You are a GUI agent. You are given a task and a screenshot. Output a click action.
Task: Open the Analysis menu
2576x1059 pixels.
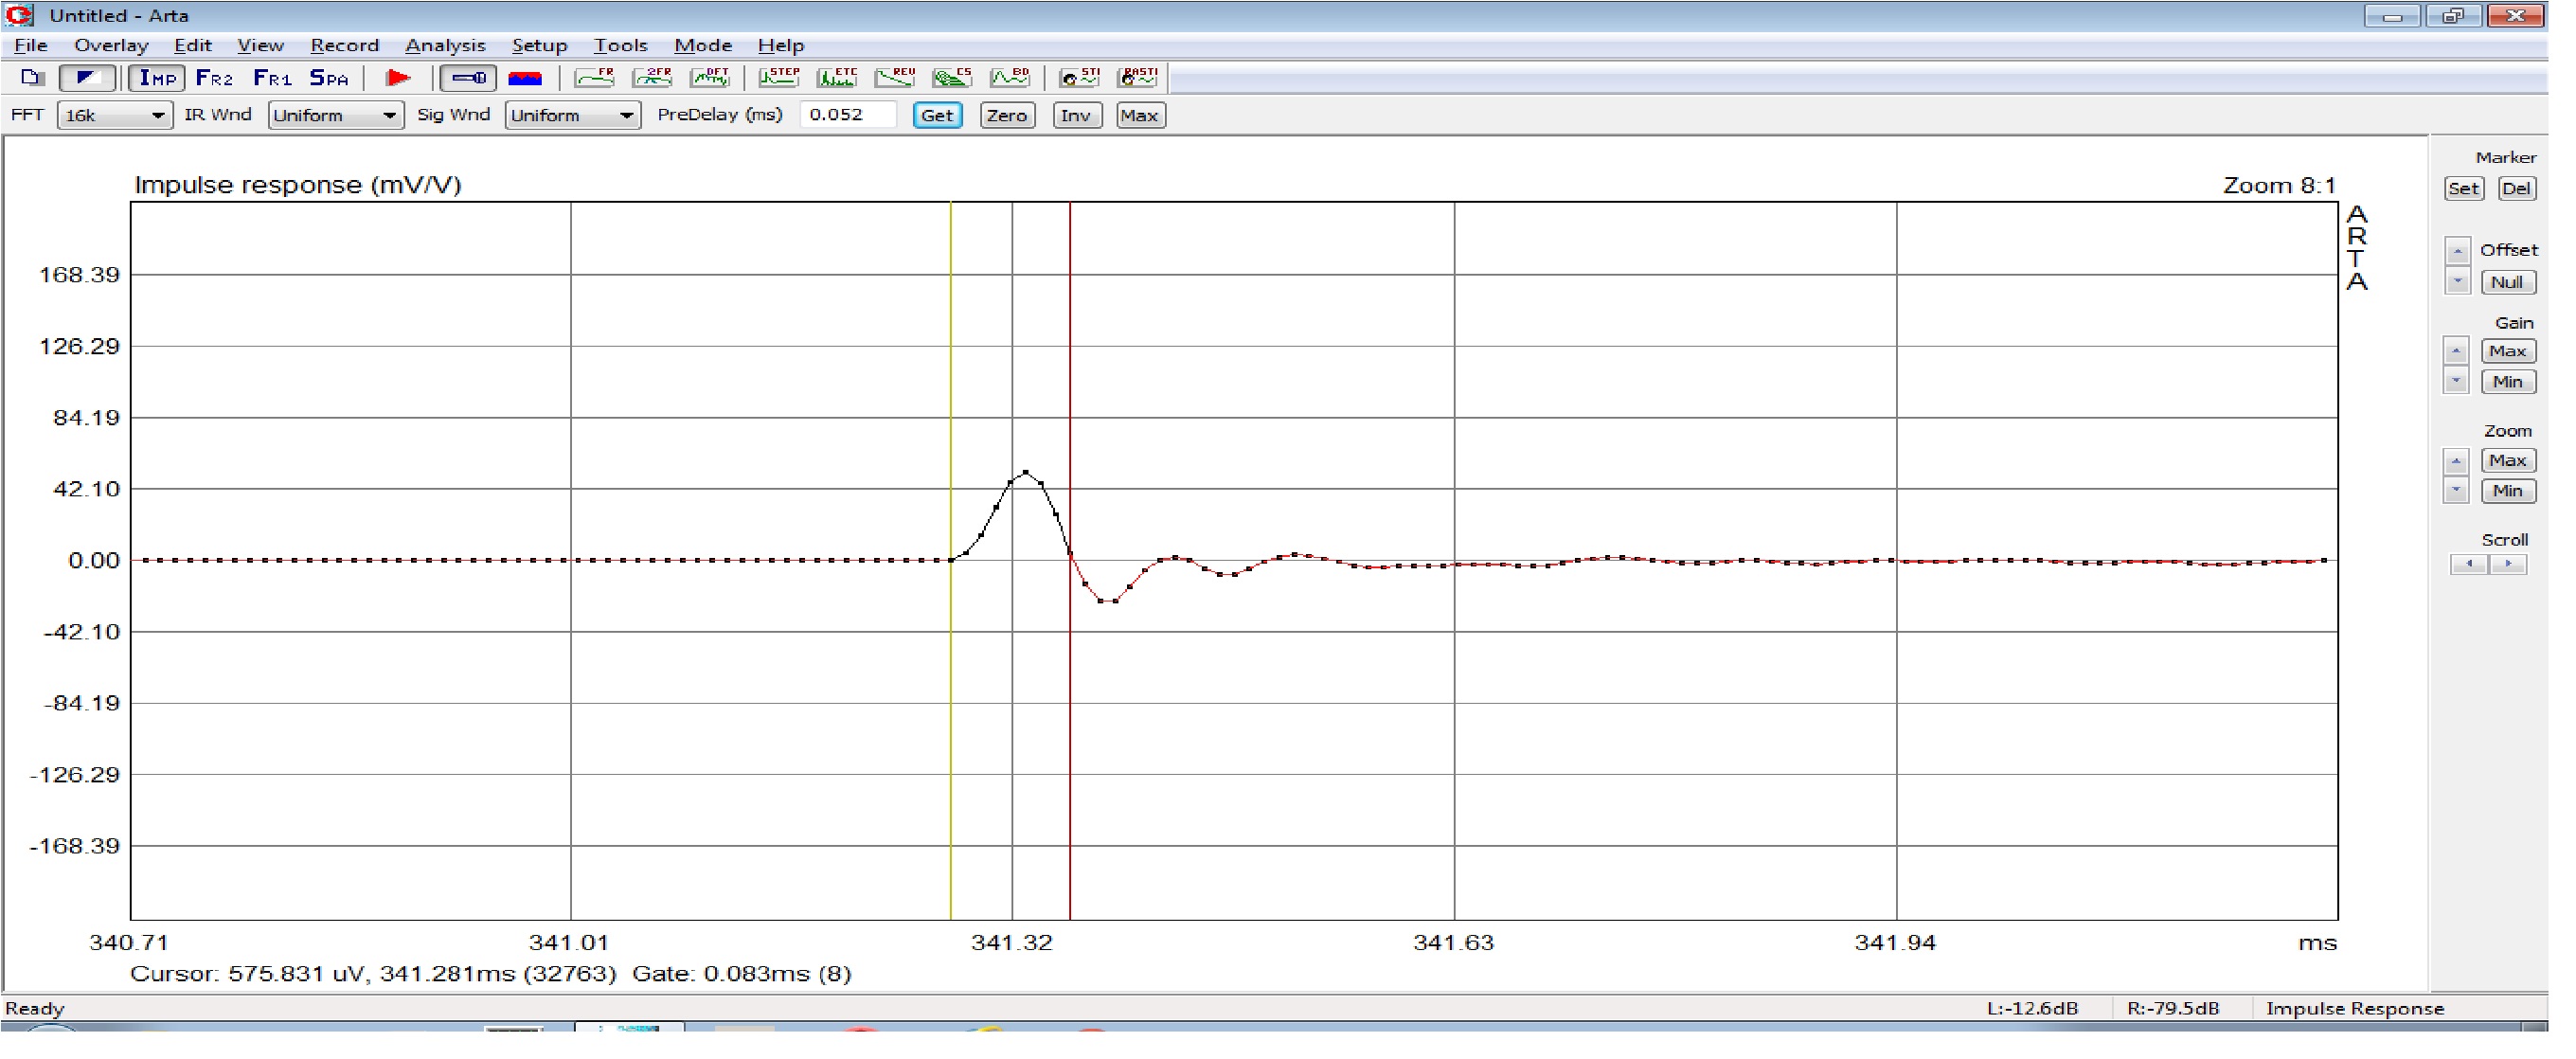pos(445,46)
